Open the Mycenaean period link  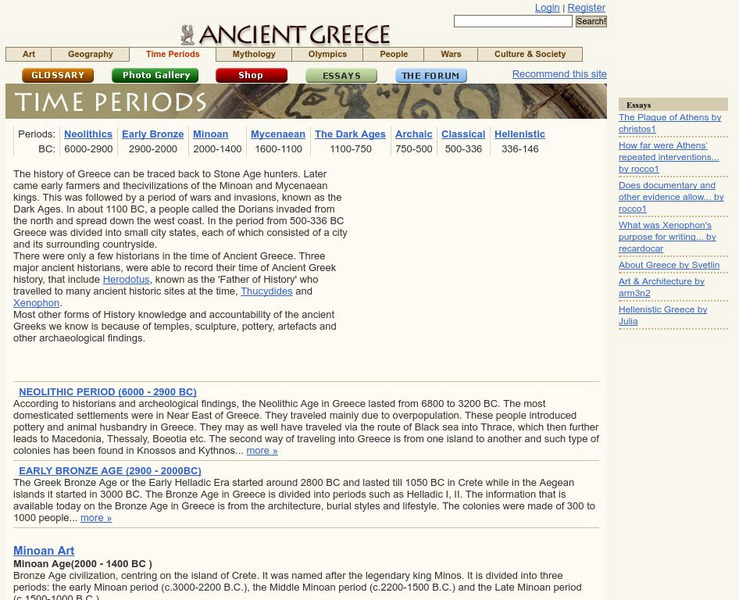(278, 134)
